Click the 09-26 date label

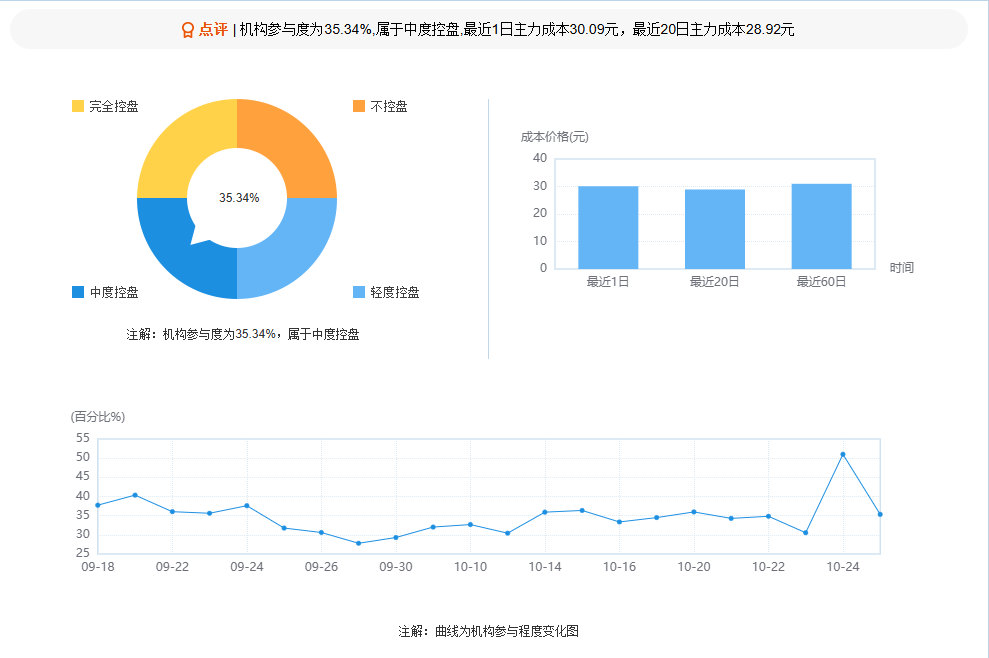(x=321, y=567)
